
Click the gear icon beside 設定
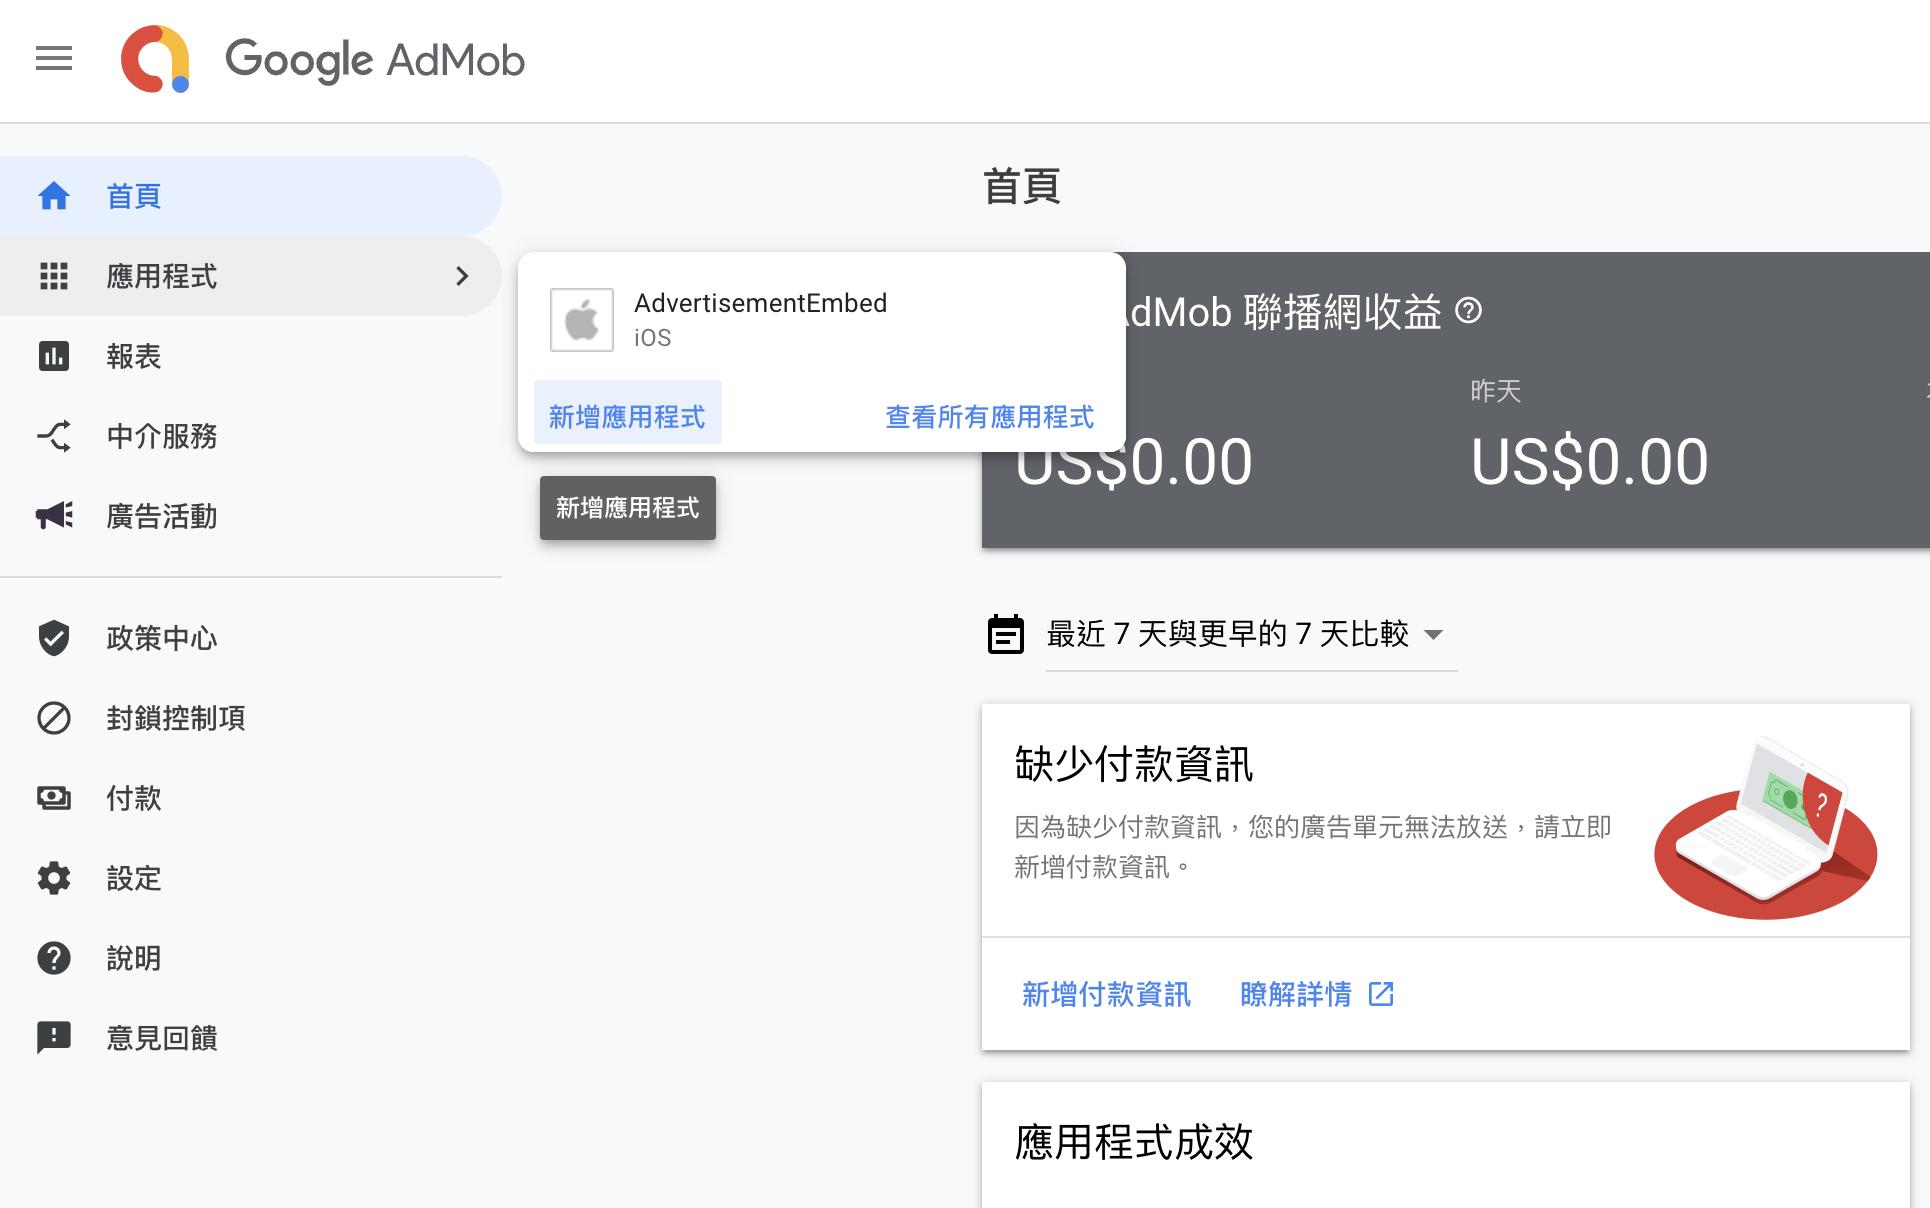tap(54, 878)
